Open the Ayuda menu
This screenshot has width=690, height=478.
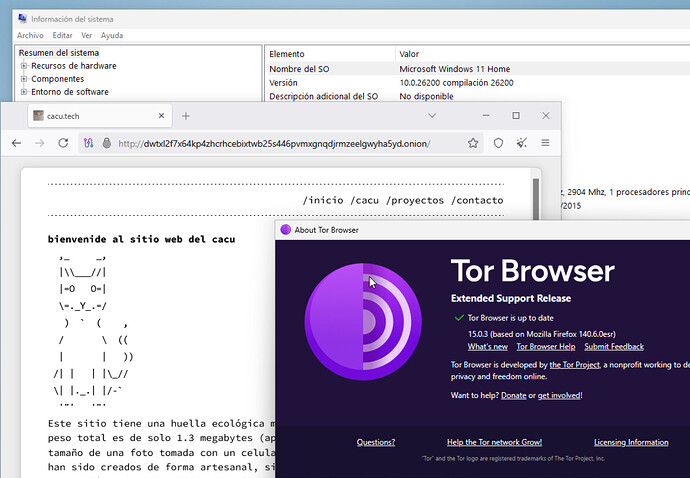[x=112, y=35]
